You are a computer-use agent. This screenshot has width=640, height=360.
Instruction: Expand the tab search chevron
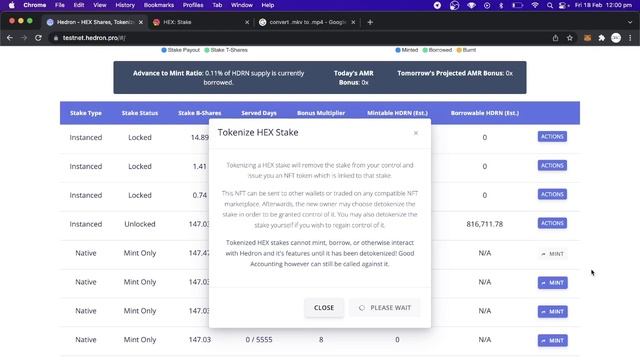pos(630,22)
